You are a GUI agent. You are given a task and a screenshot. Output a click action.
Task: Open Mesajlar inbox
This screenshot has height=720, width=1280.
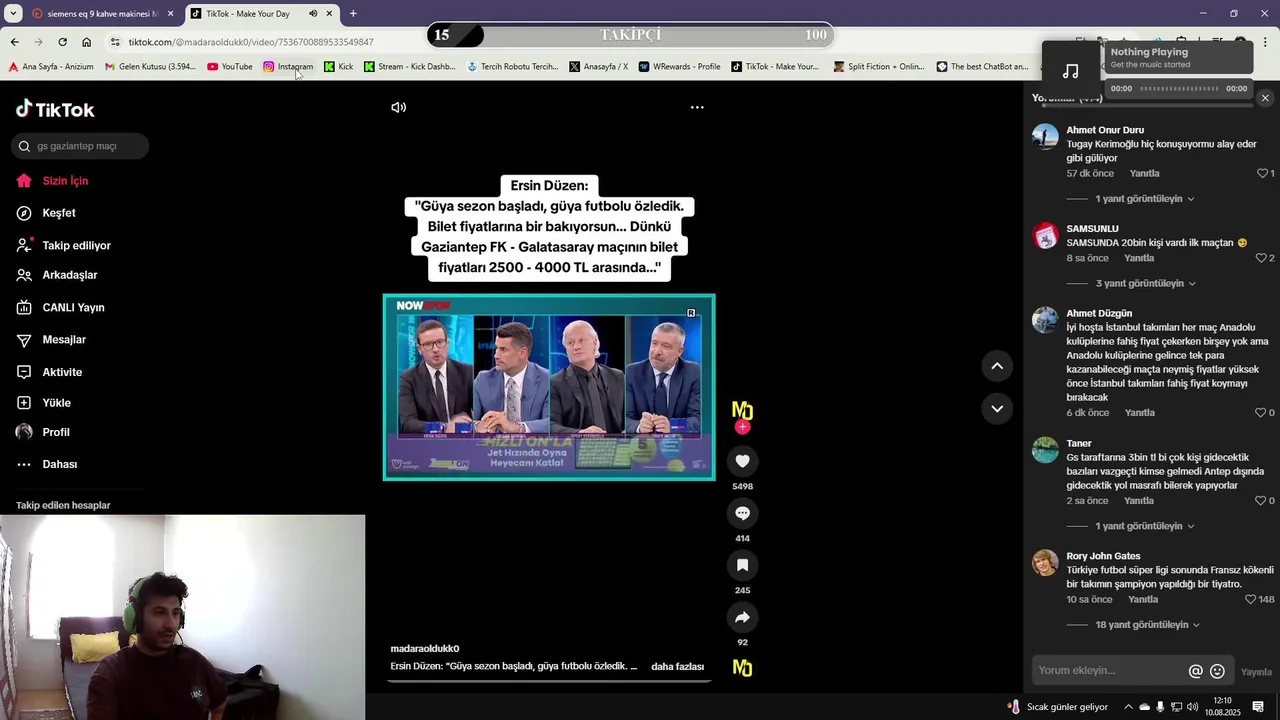pyautogui.click(x=64, y=340)
